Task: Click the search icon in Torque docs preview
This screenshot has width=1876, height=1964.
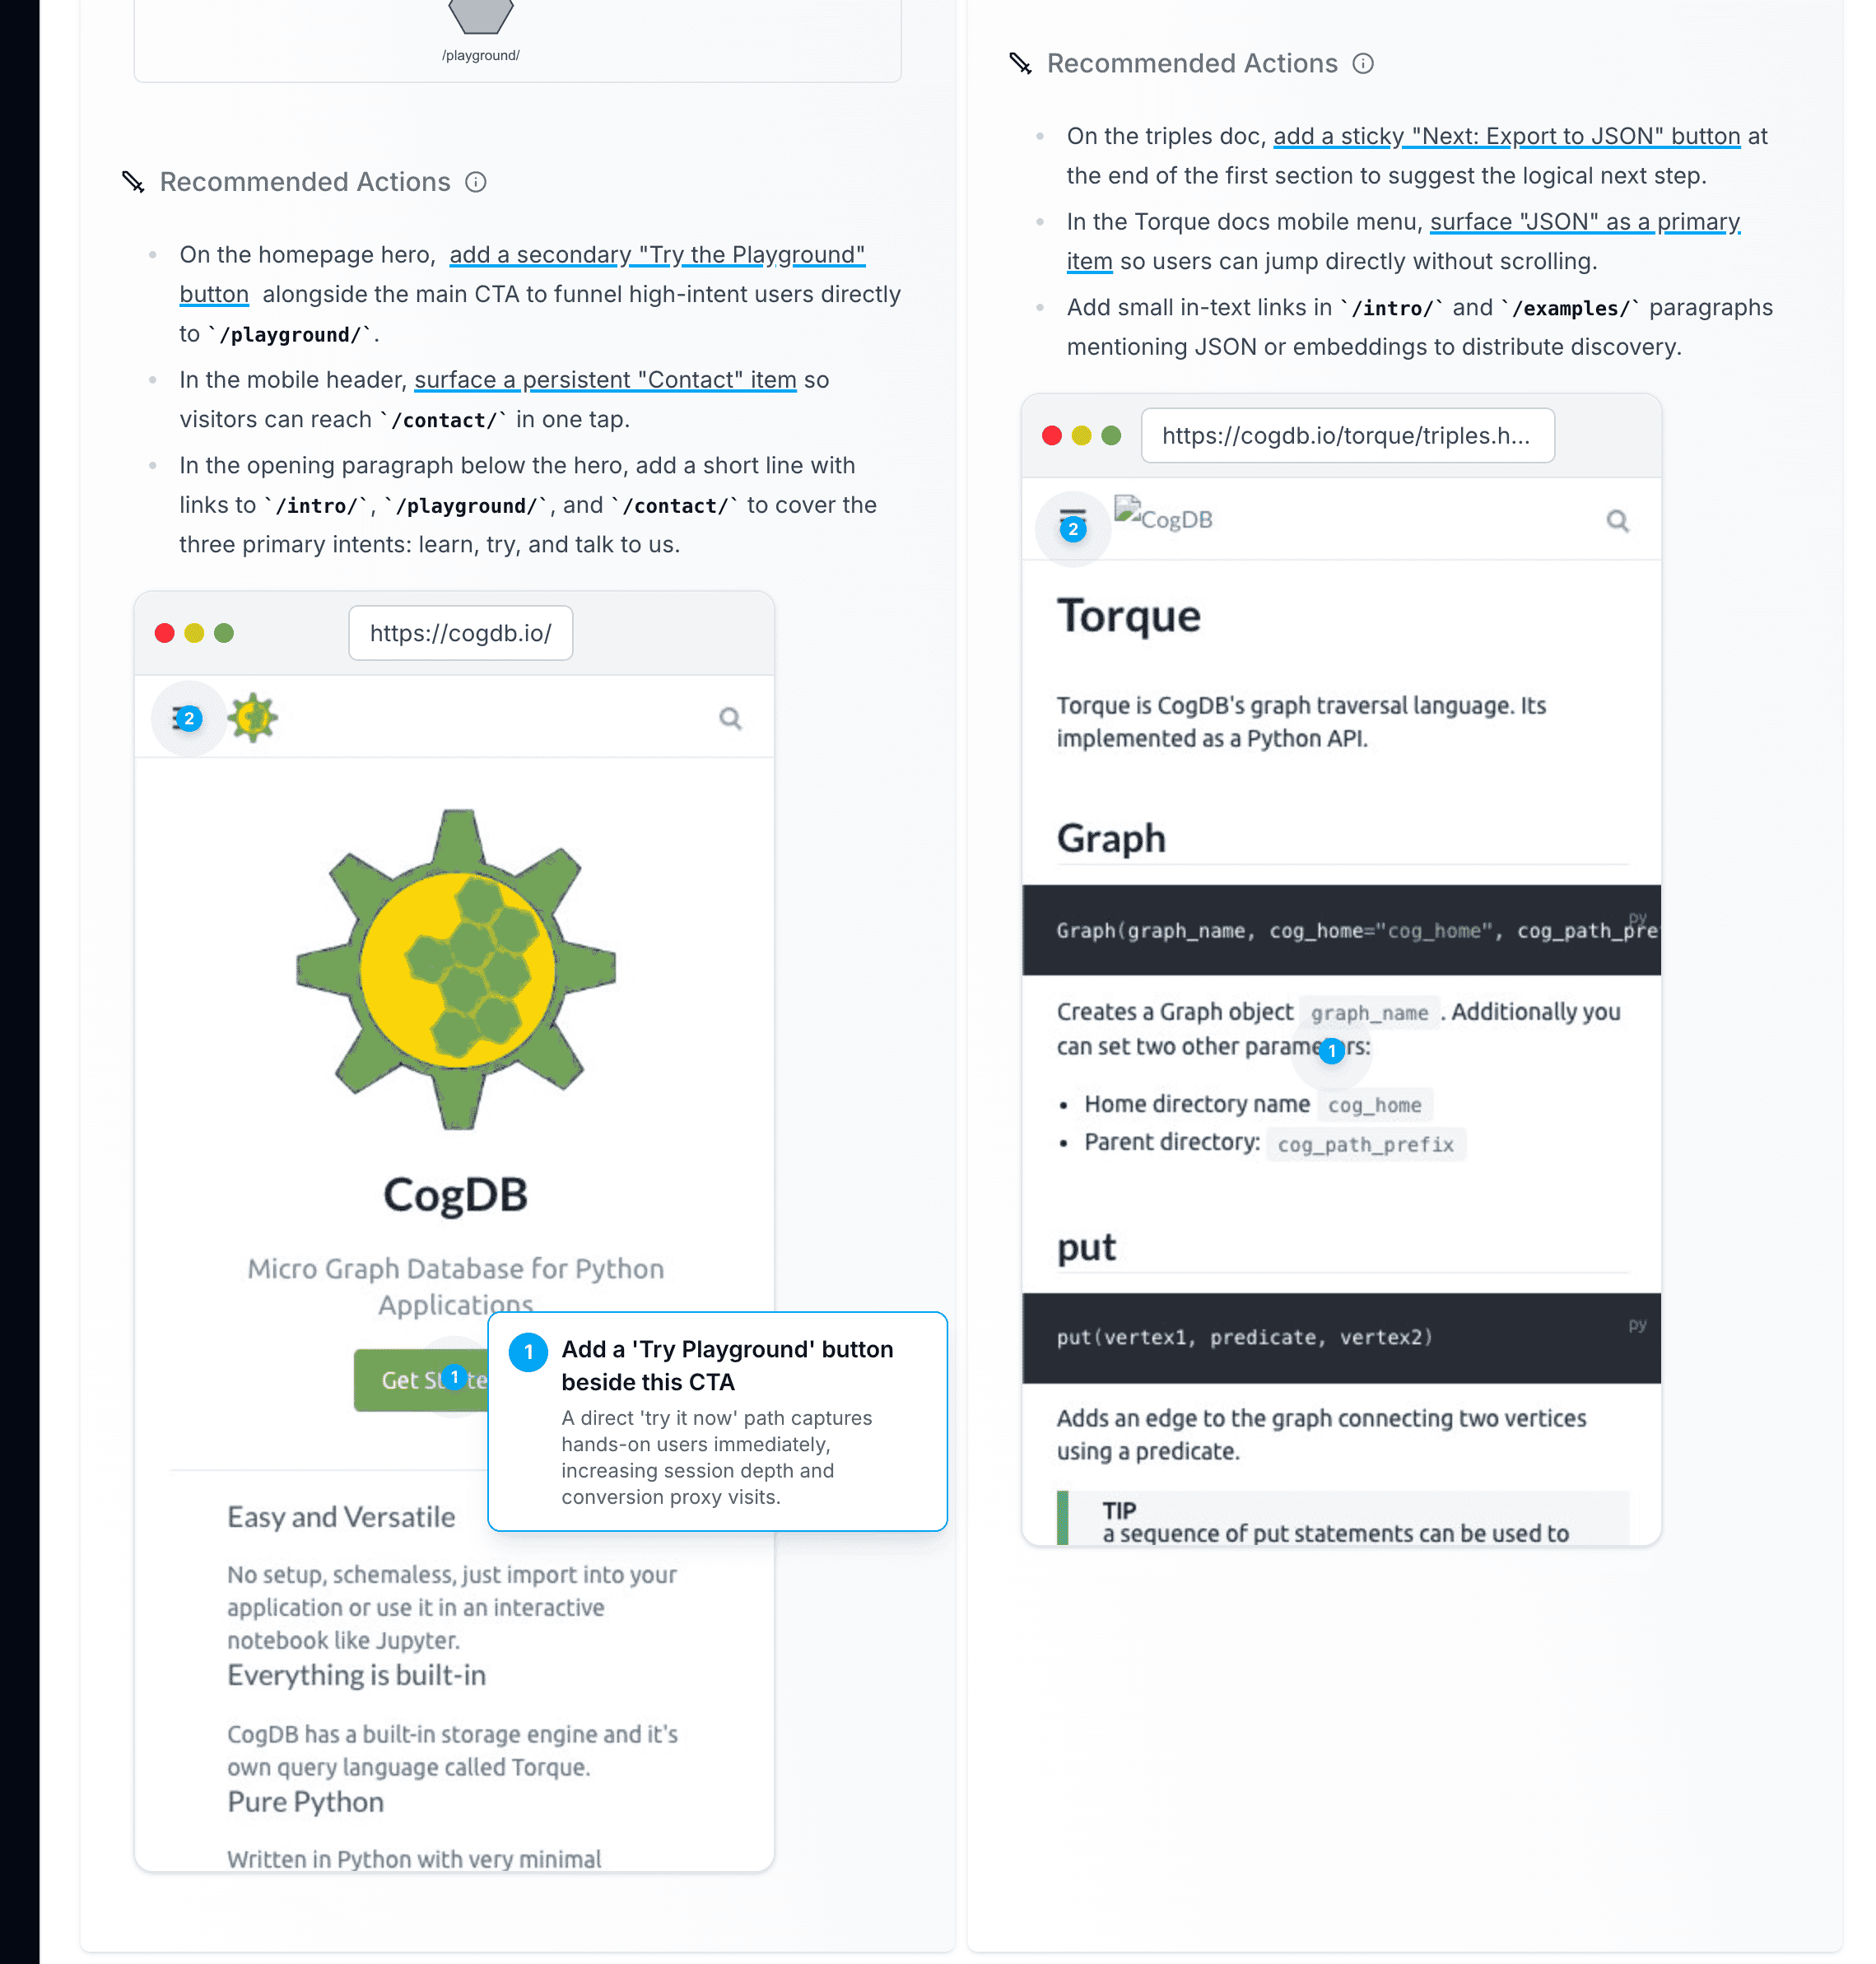Action: point(1617,521)
